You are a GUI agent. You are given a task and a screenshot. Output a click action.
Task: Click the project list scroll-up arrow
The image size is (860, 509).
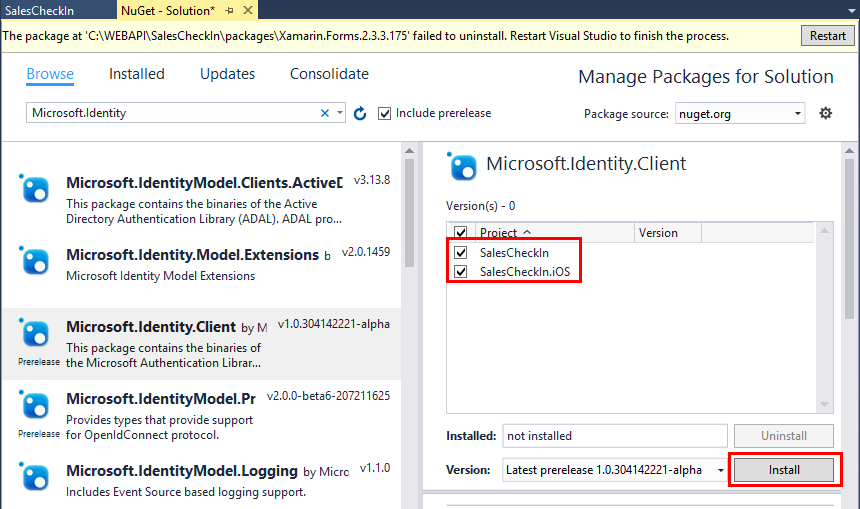[x=824, y=231]
